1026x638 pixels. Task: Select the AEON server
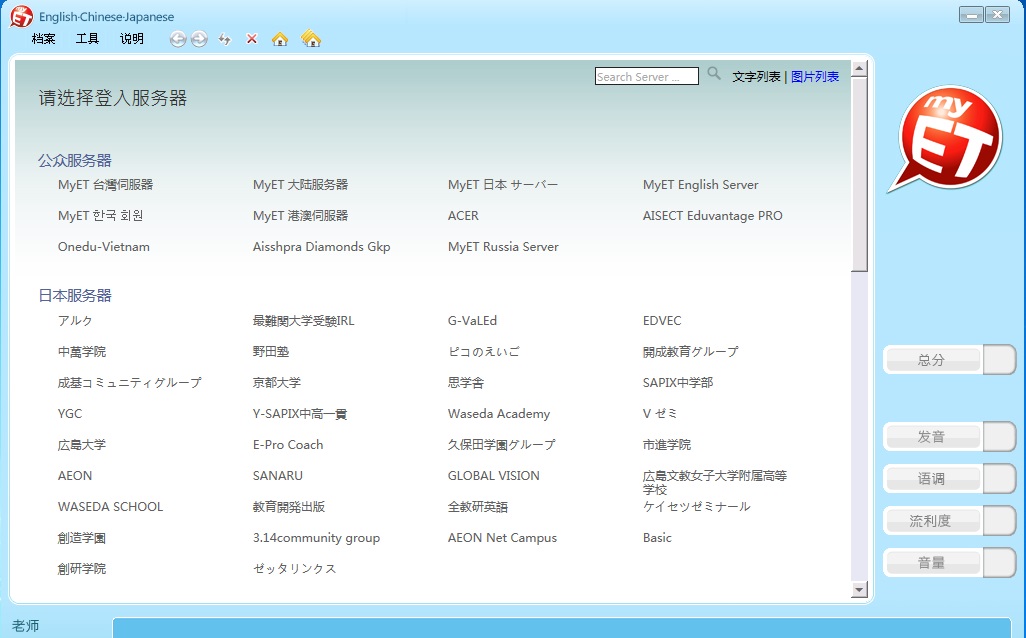(75, 476)
